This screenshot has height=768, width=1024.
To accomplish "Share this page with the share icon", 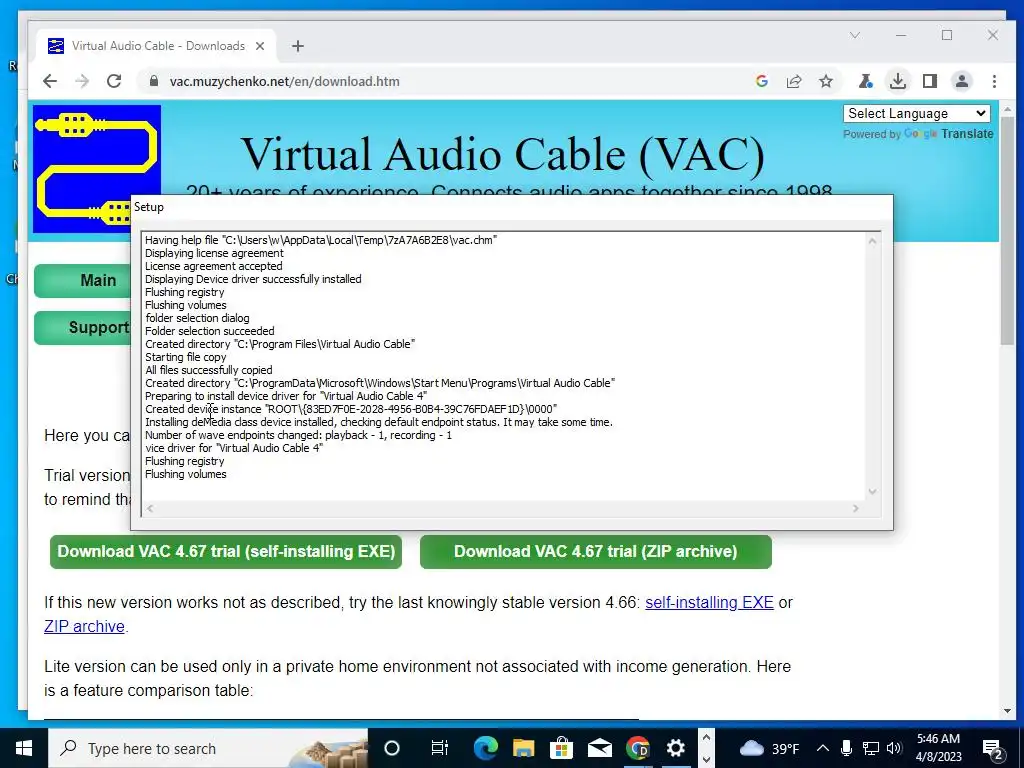I will (x=794, y=81).
